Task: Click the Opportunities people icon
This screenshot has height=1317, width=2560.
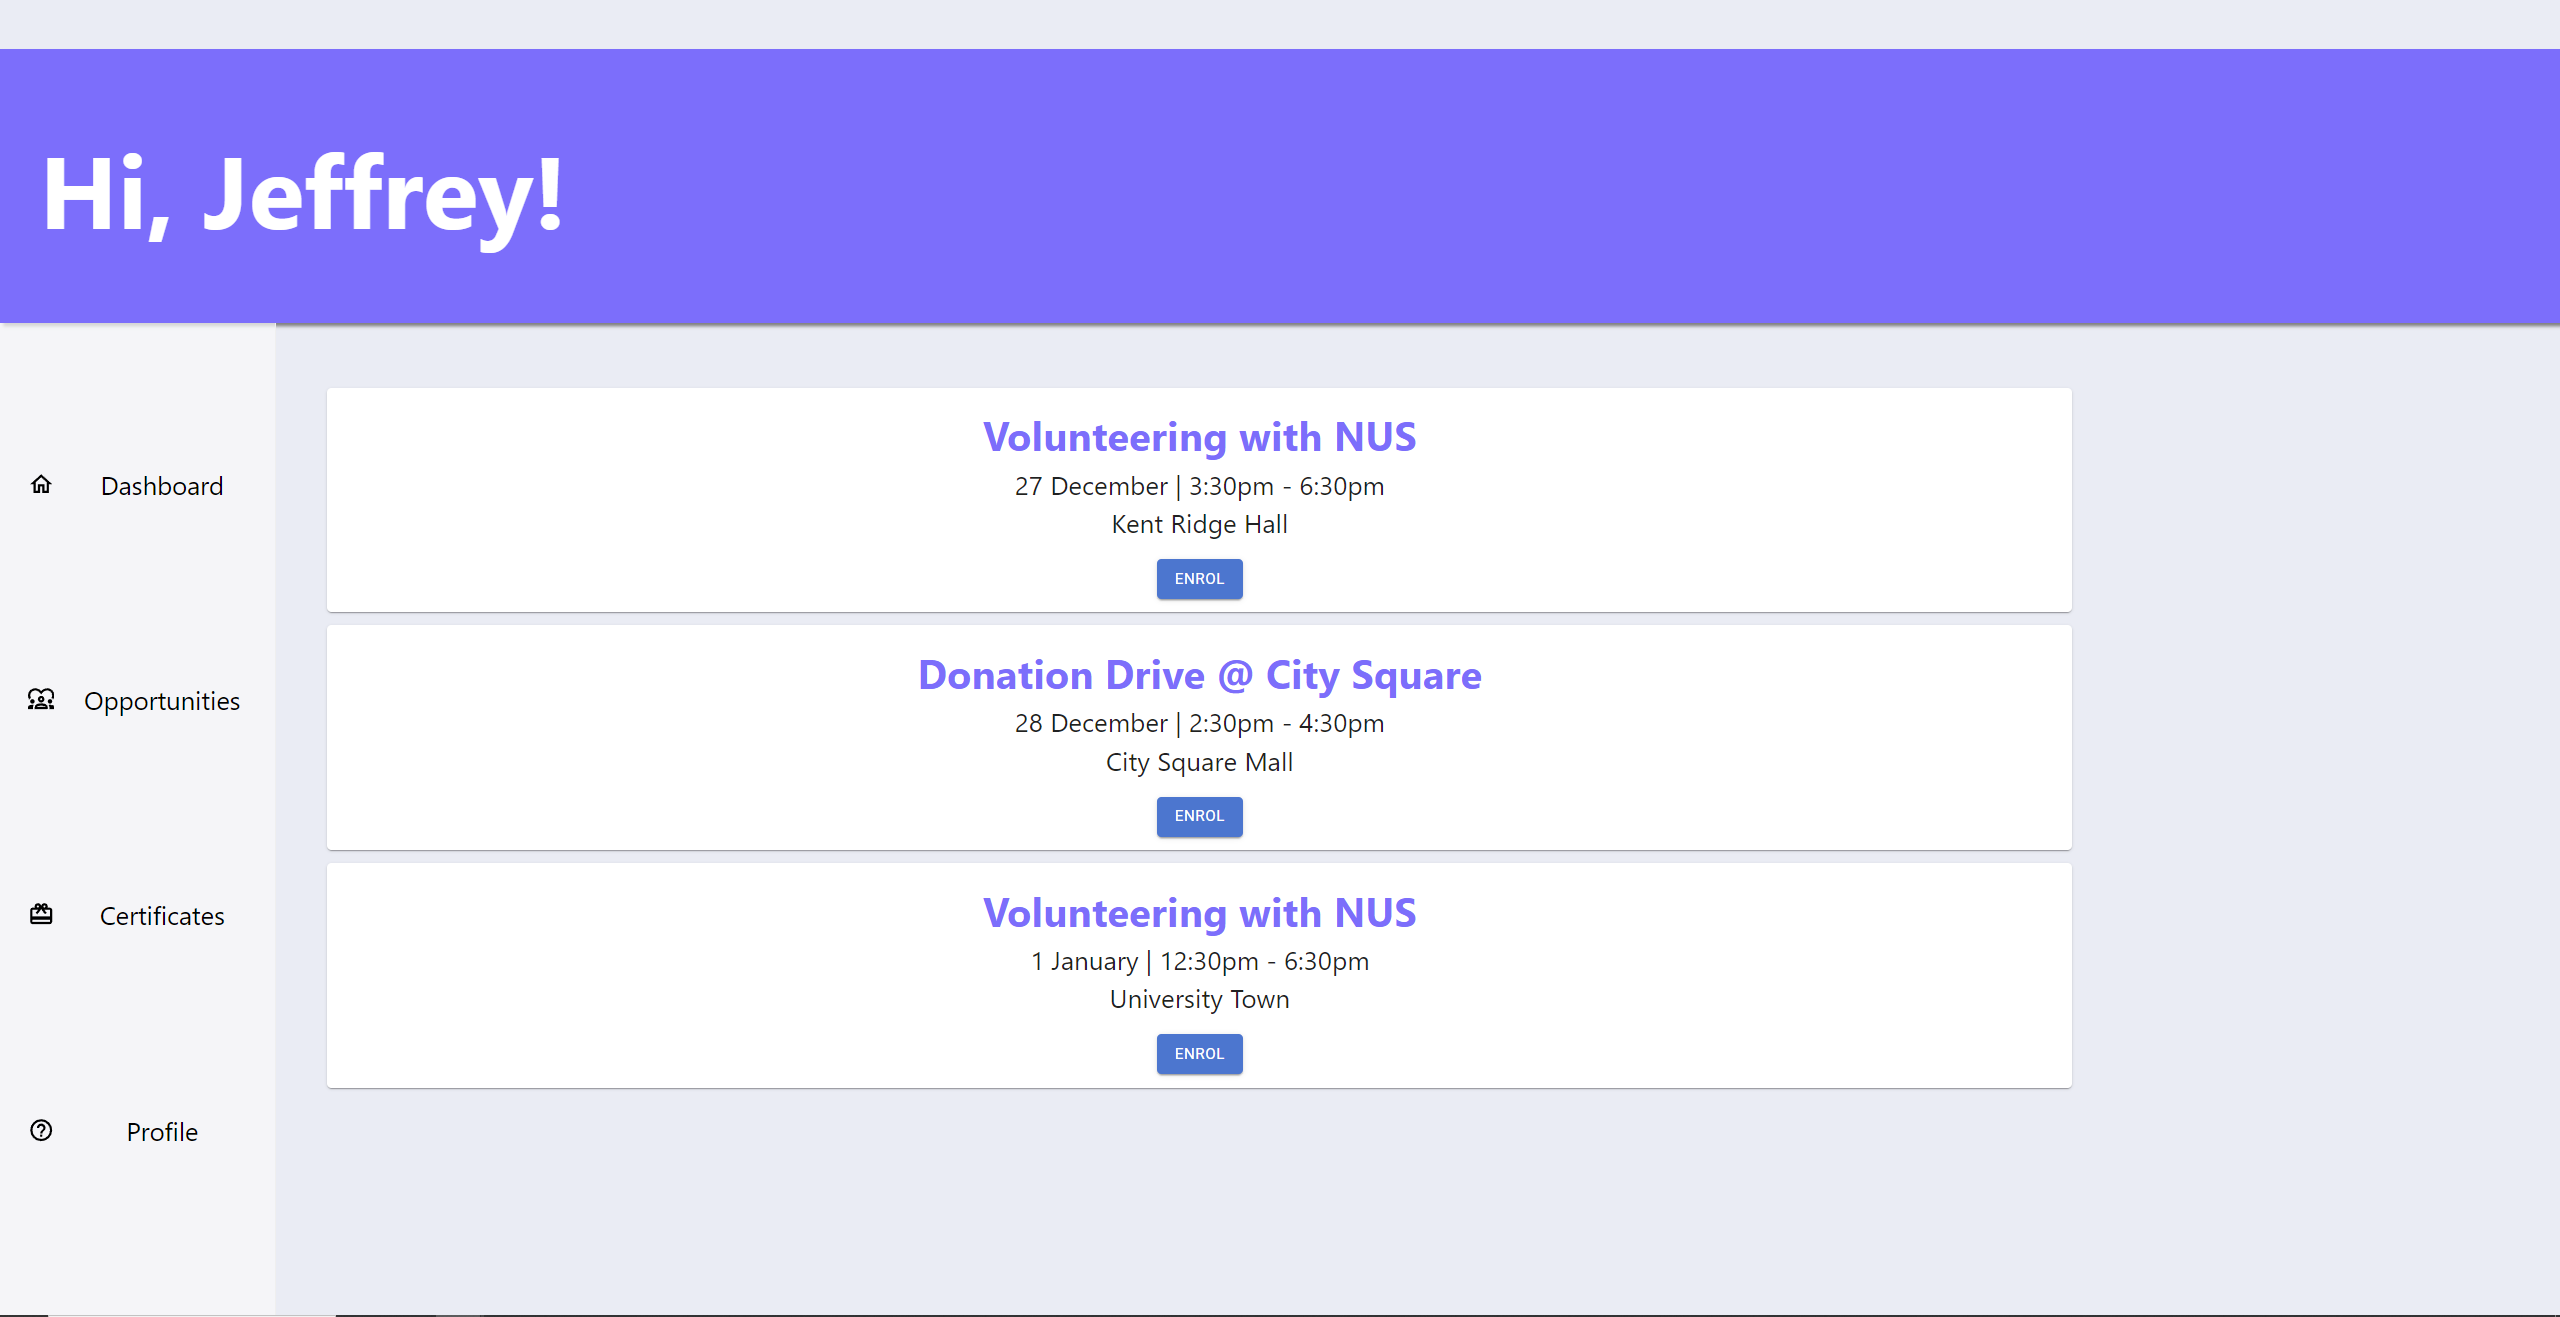Action: pyautogui.click(x=41, y=700)
